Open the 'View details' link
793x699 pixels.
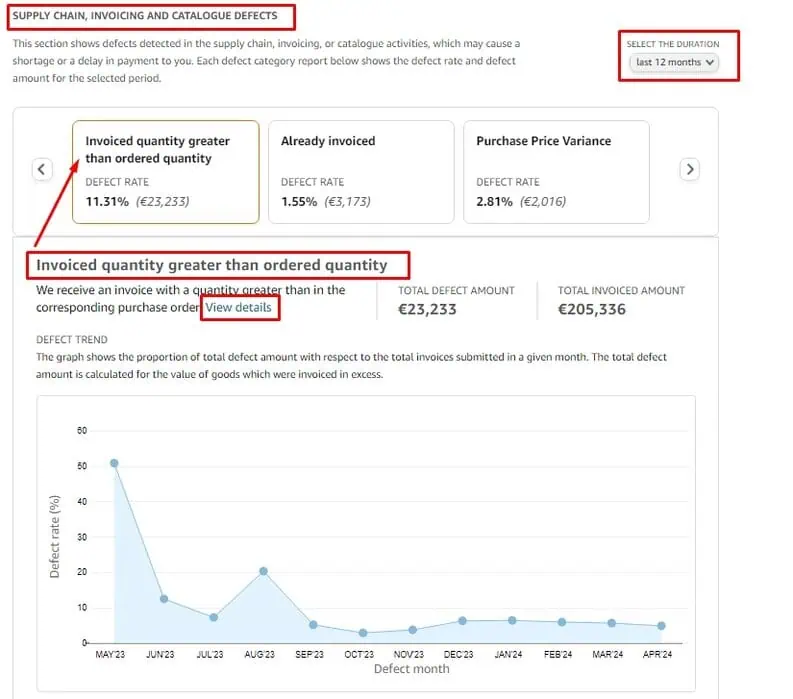coord(238,308)
